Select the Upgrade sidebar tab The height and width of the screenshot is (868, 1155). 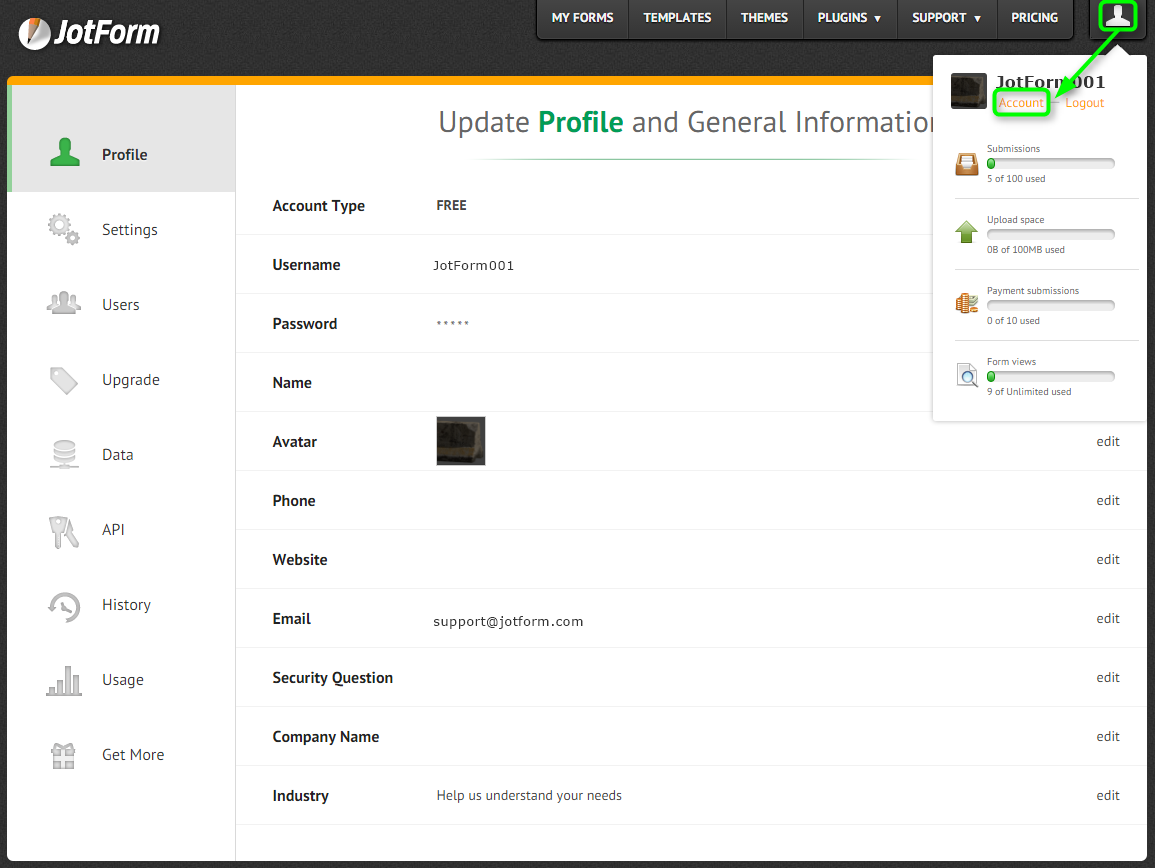122,379
